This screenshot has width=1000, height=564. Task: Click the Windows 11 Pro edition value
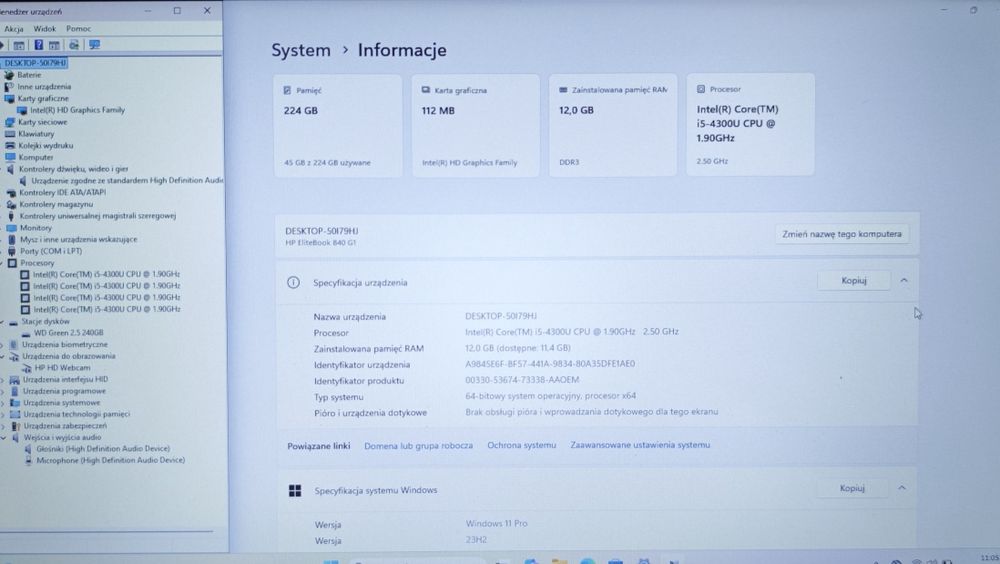[x=496, y=523]
